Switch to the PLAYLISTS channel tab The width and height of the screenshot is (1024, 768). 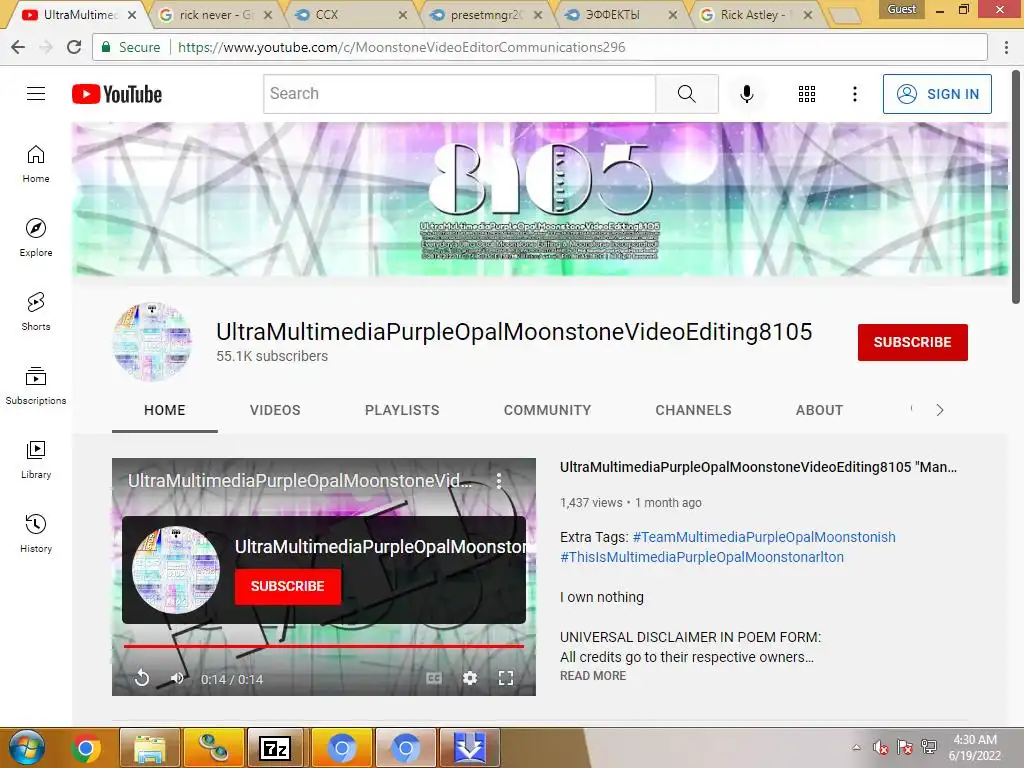(x=402, y=410)
